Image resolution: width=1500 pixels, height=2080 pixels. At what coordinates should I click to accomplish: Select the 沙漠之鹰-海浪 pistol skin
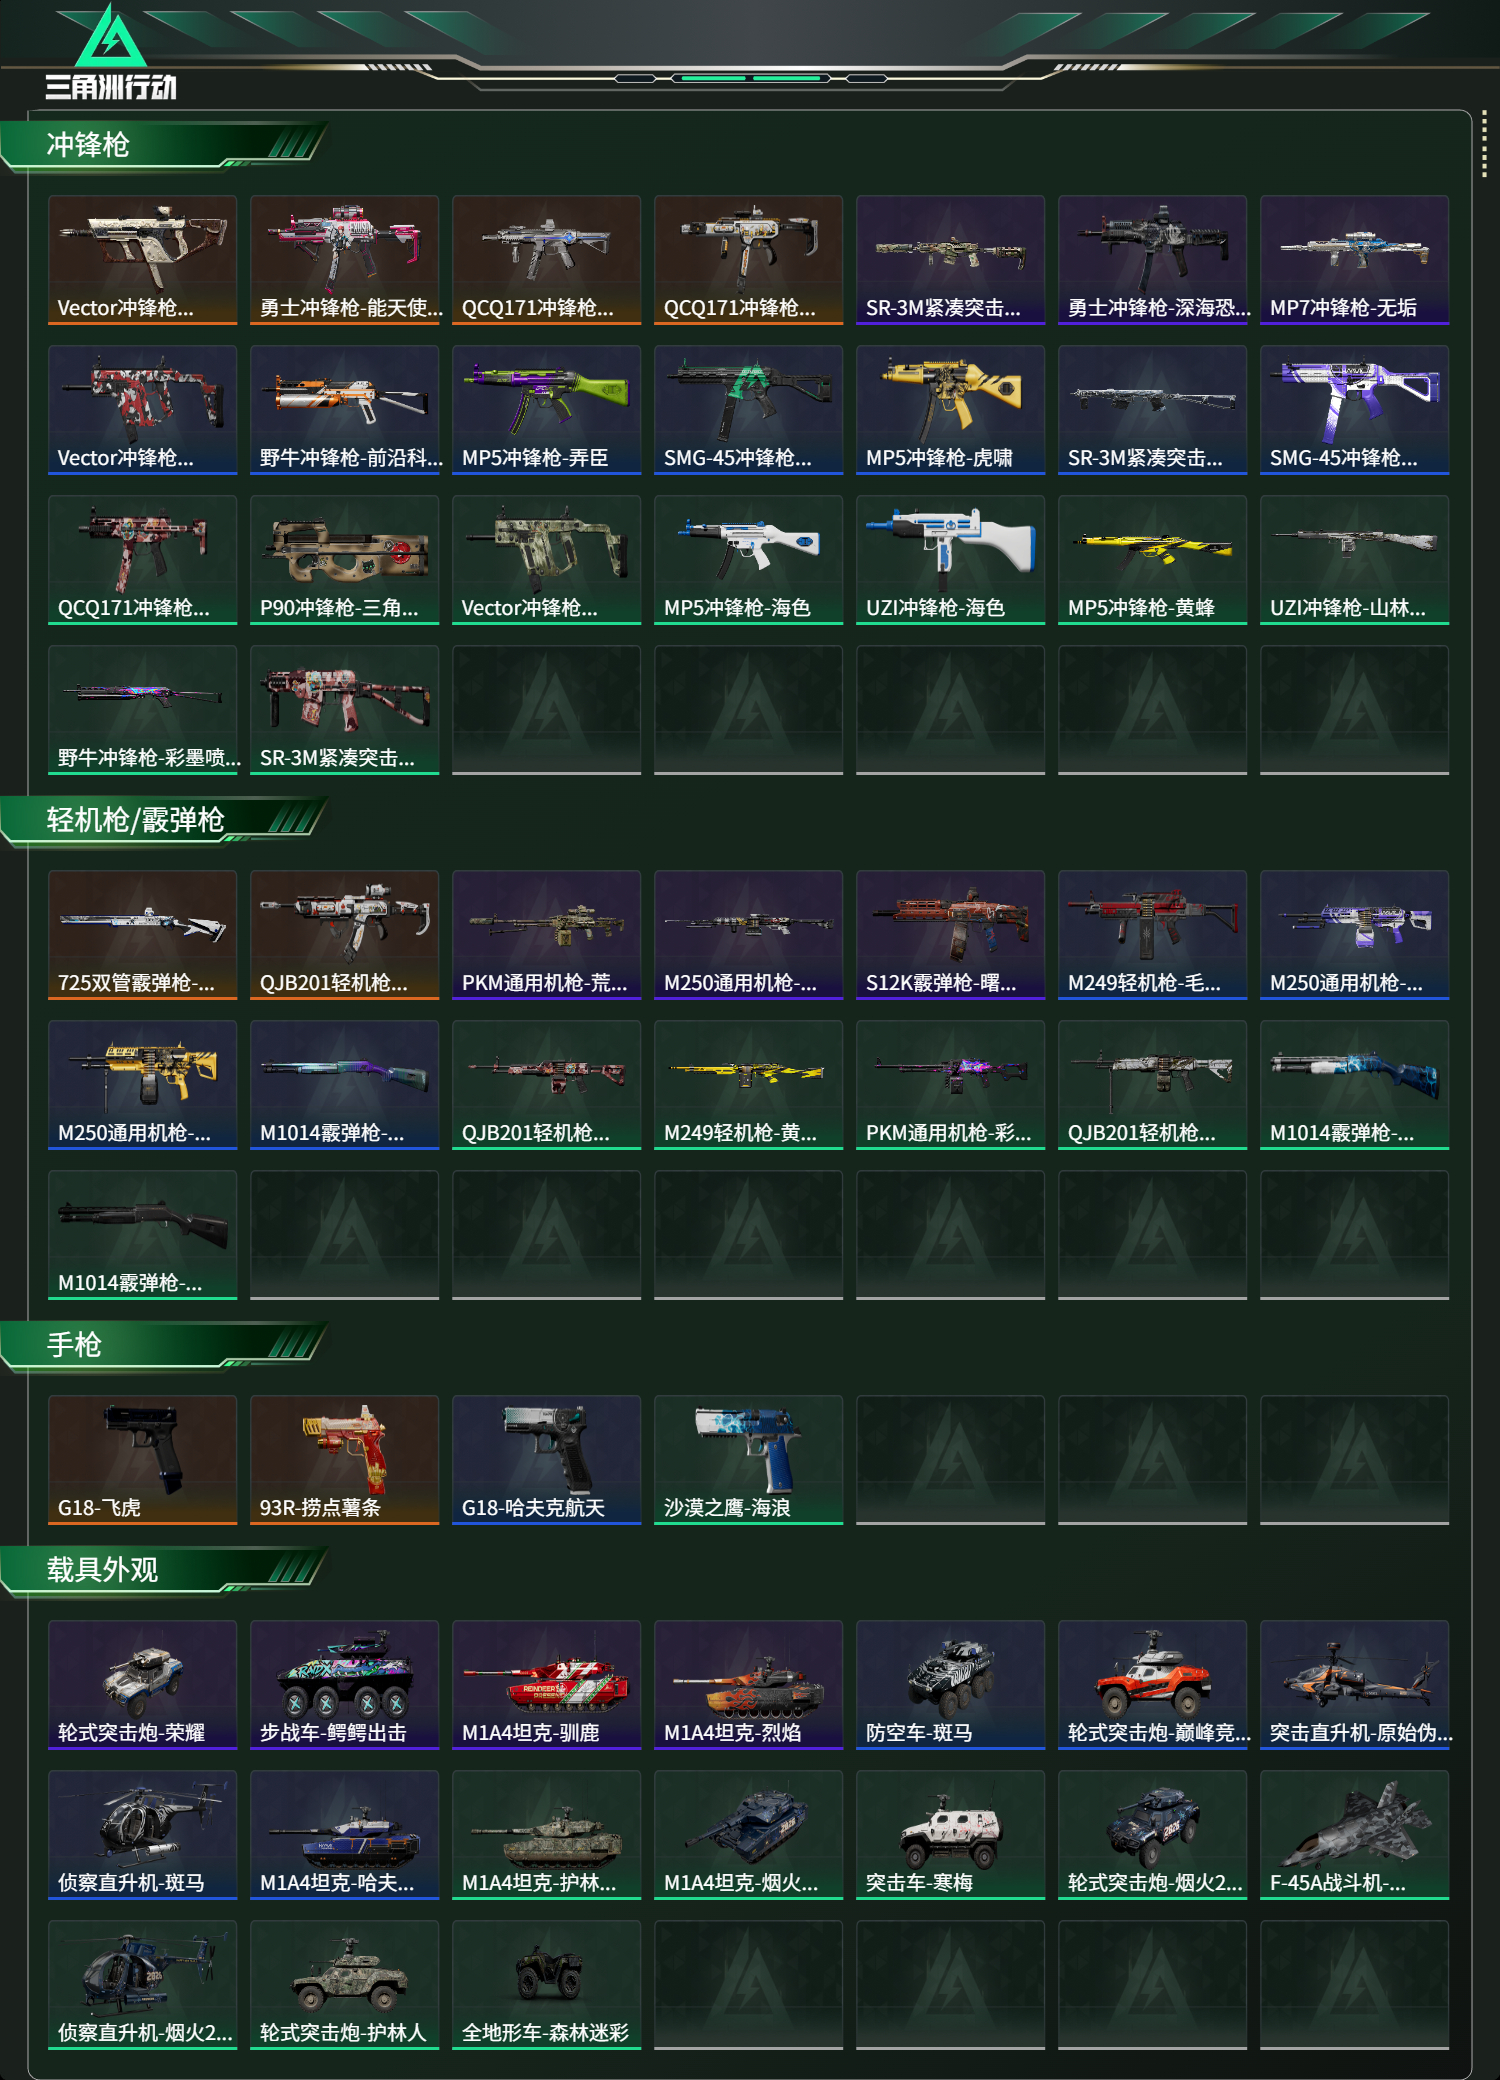(748, 1460)
